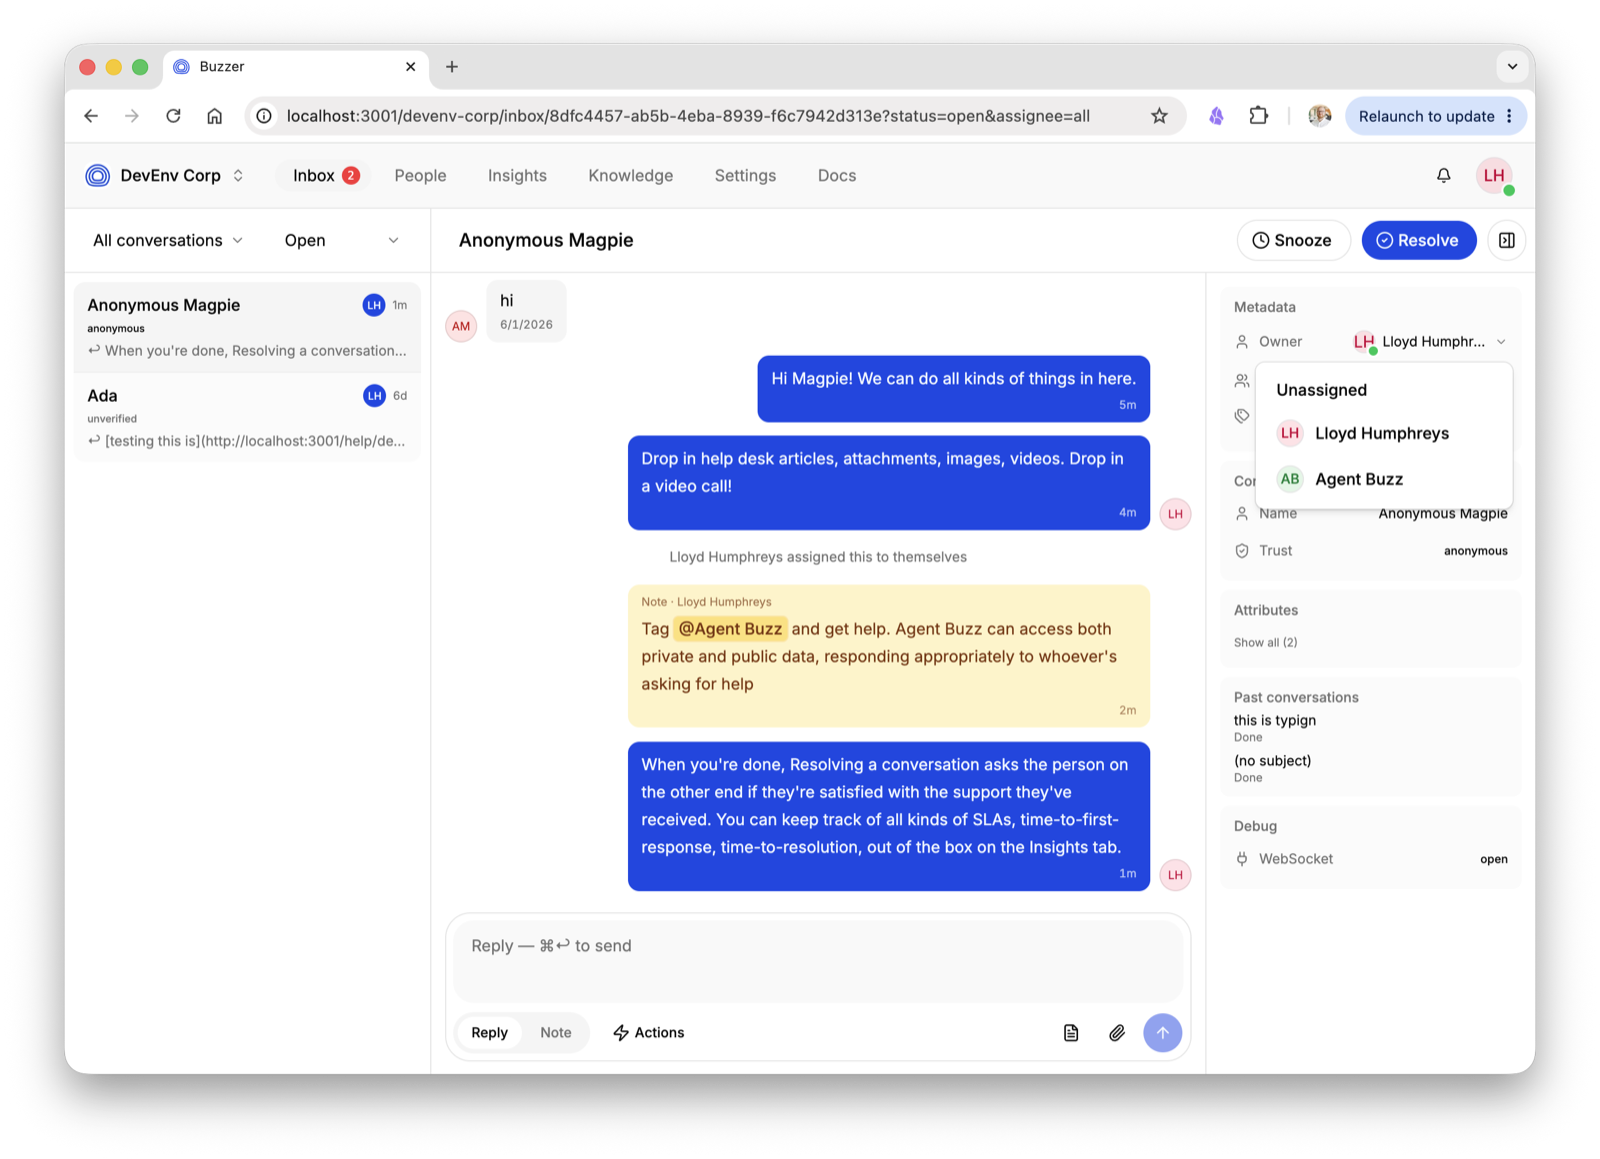Click the team people icon in Metadata

click(1242, 381)
